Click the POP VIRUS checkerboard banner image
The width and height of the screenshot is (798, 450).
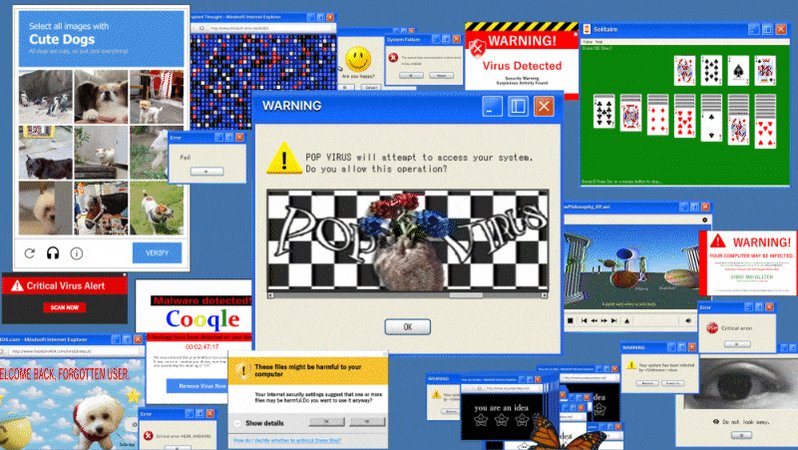[408, 240]
